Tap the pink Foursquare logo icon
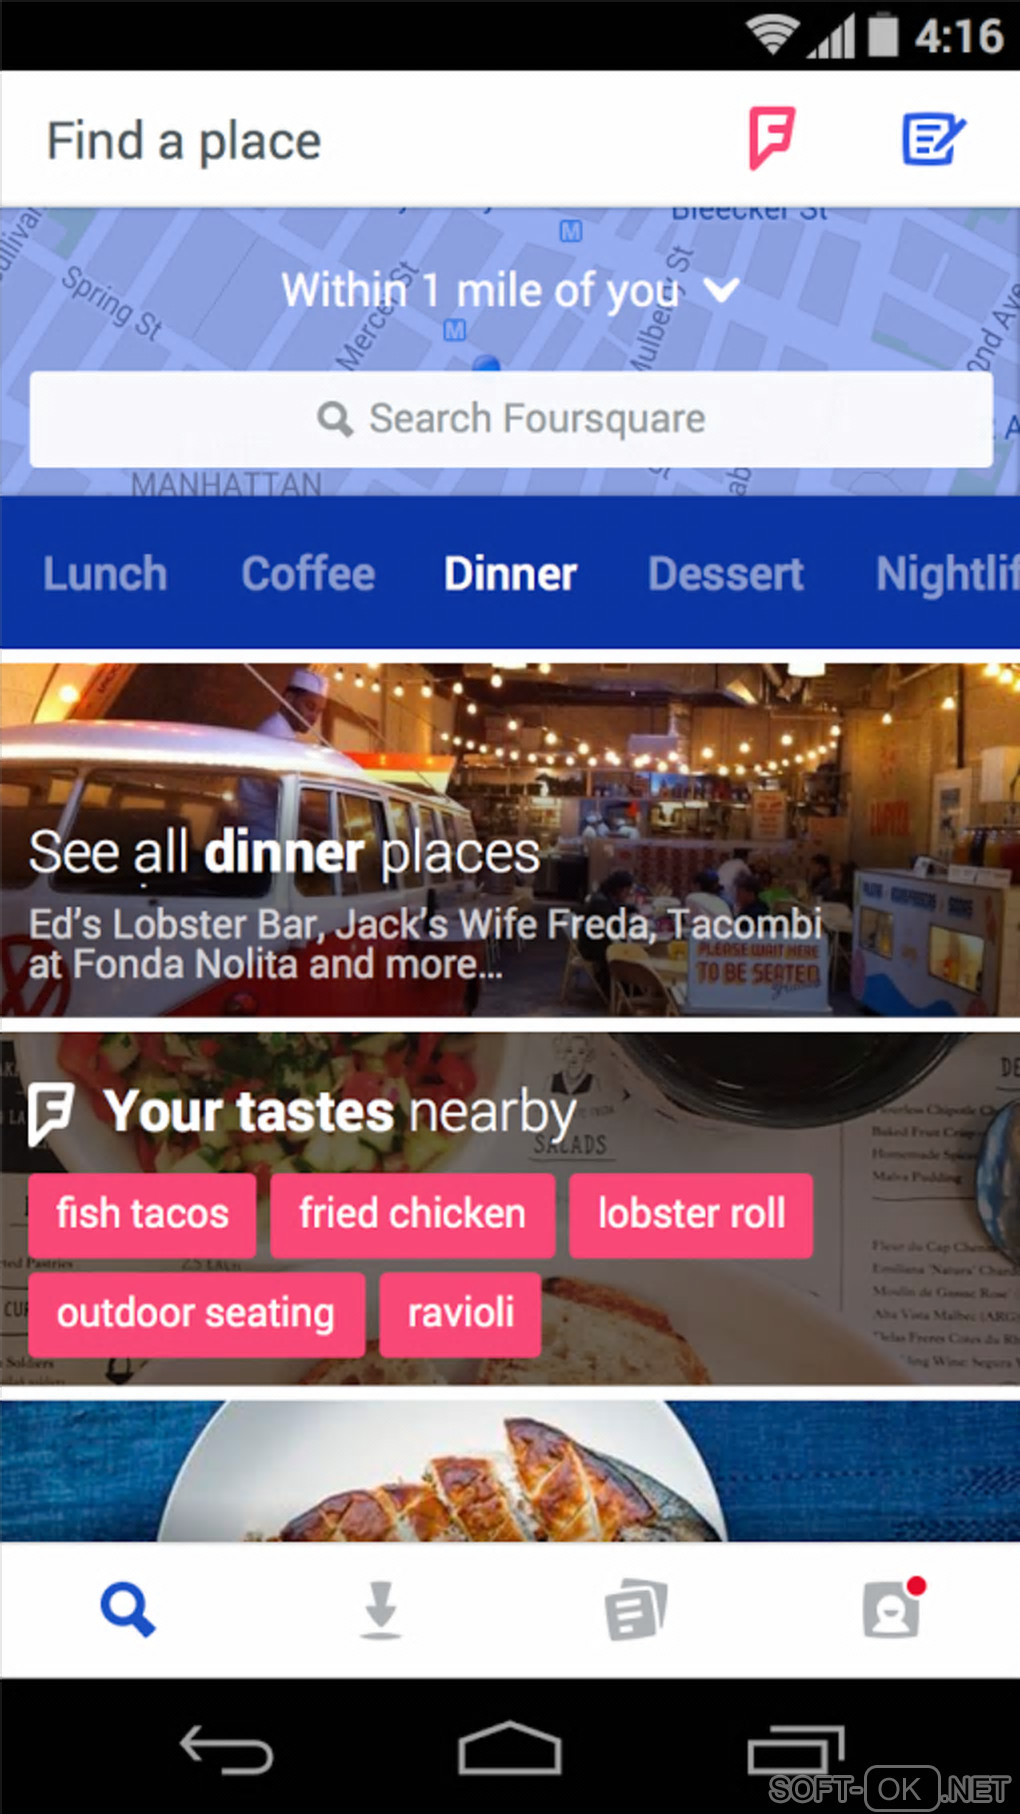Image resolution: width=1020 pixels, height=1814 pixels. coord(772,139)
